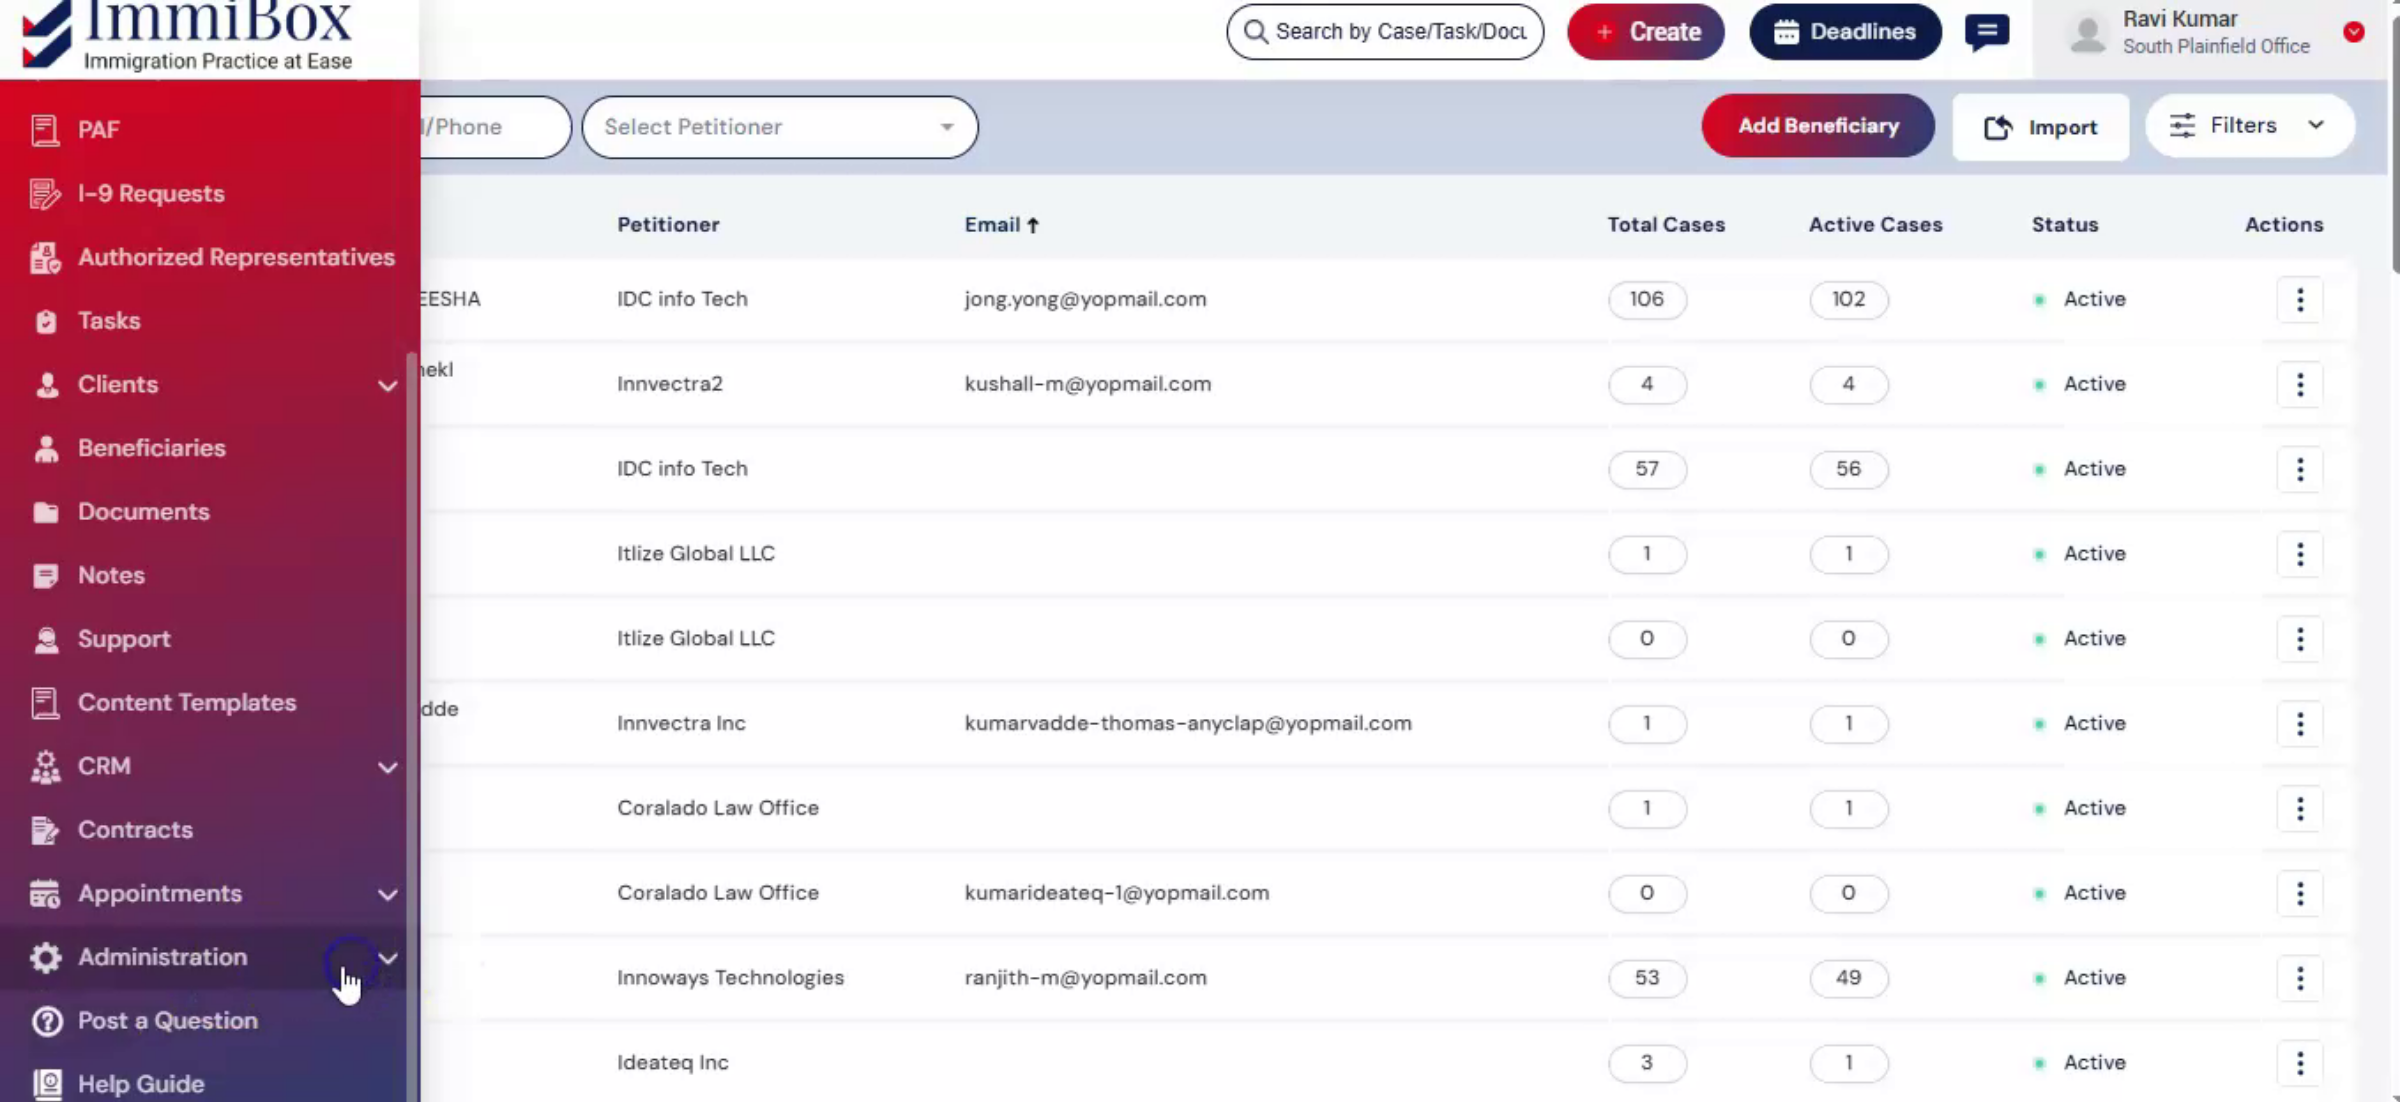Click active cases badge 102

click(1849, 300)
